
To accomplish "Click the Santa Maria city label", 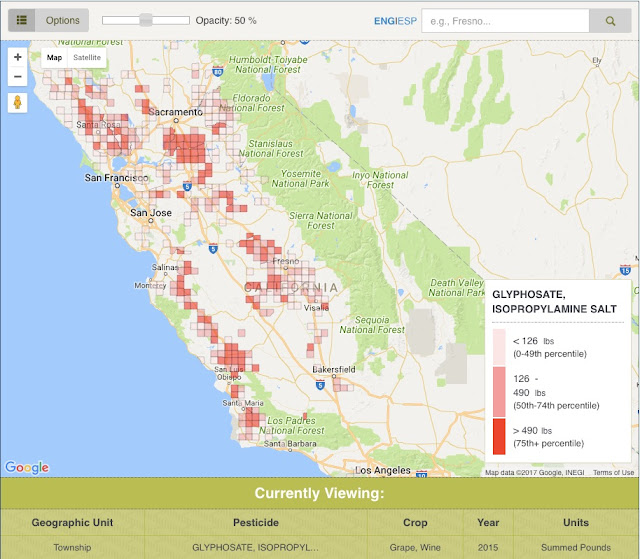I will [x=243, y=403].
